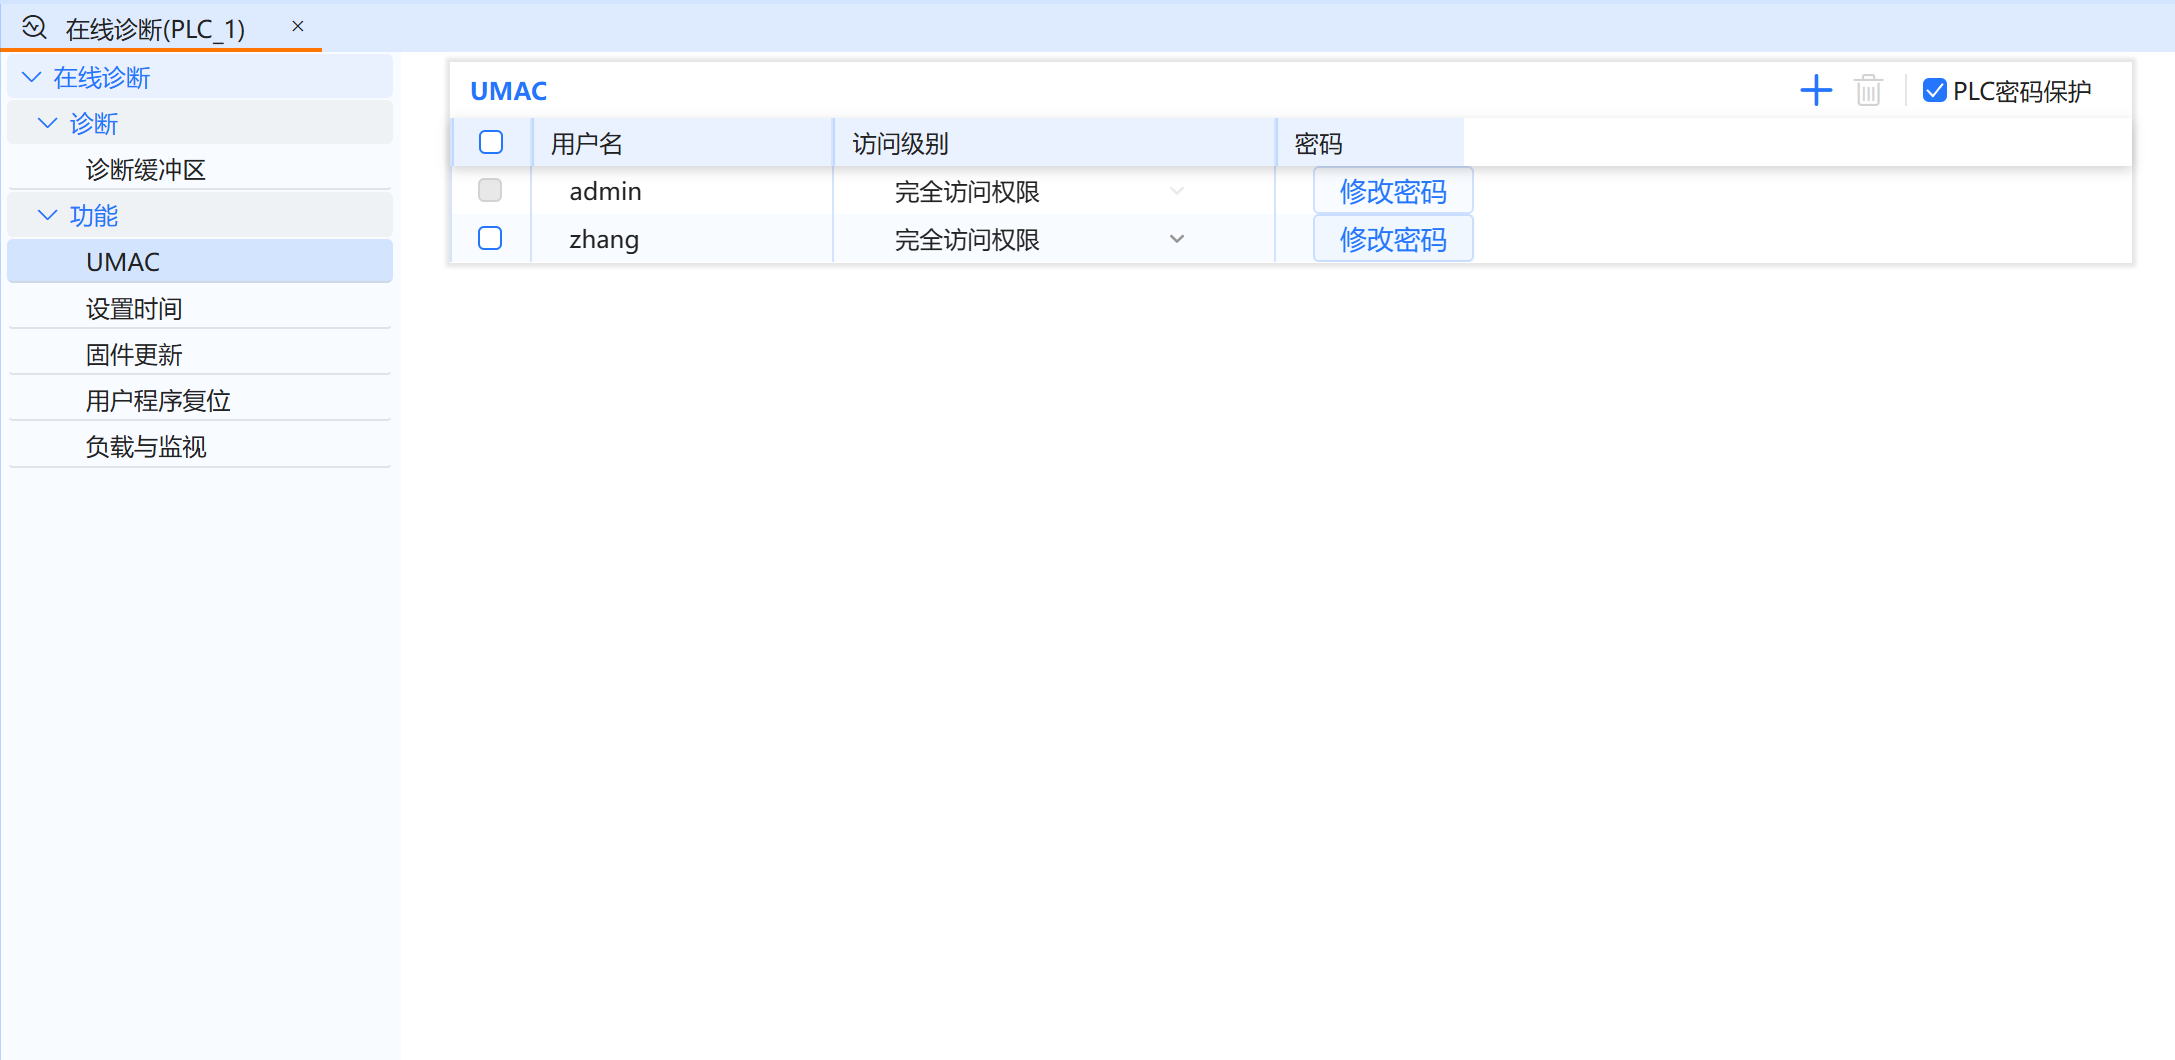The width and height of the screenshot is (2175, 1060).
Task: Toggle the PLC密码保护 checkbox
Action: pos(1934,91)
